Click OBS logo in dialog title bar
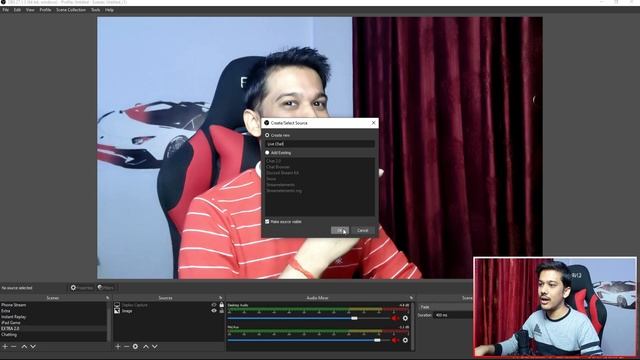 (x=267, y=123)
